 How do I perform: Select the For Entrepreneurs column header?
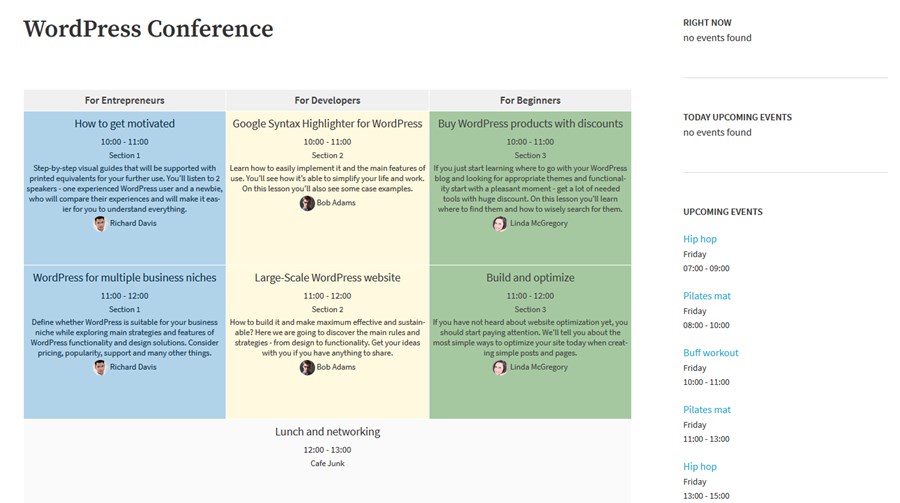[125, 100]
